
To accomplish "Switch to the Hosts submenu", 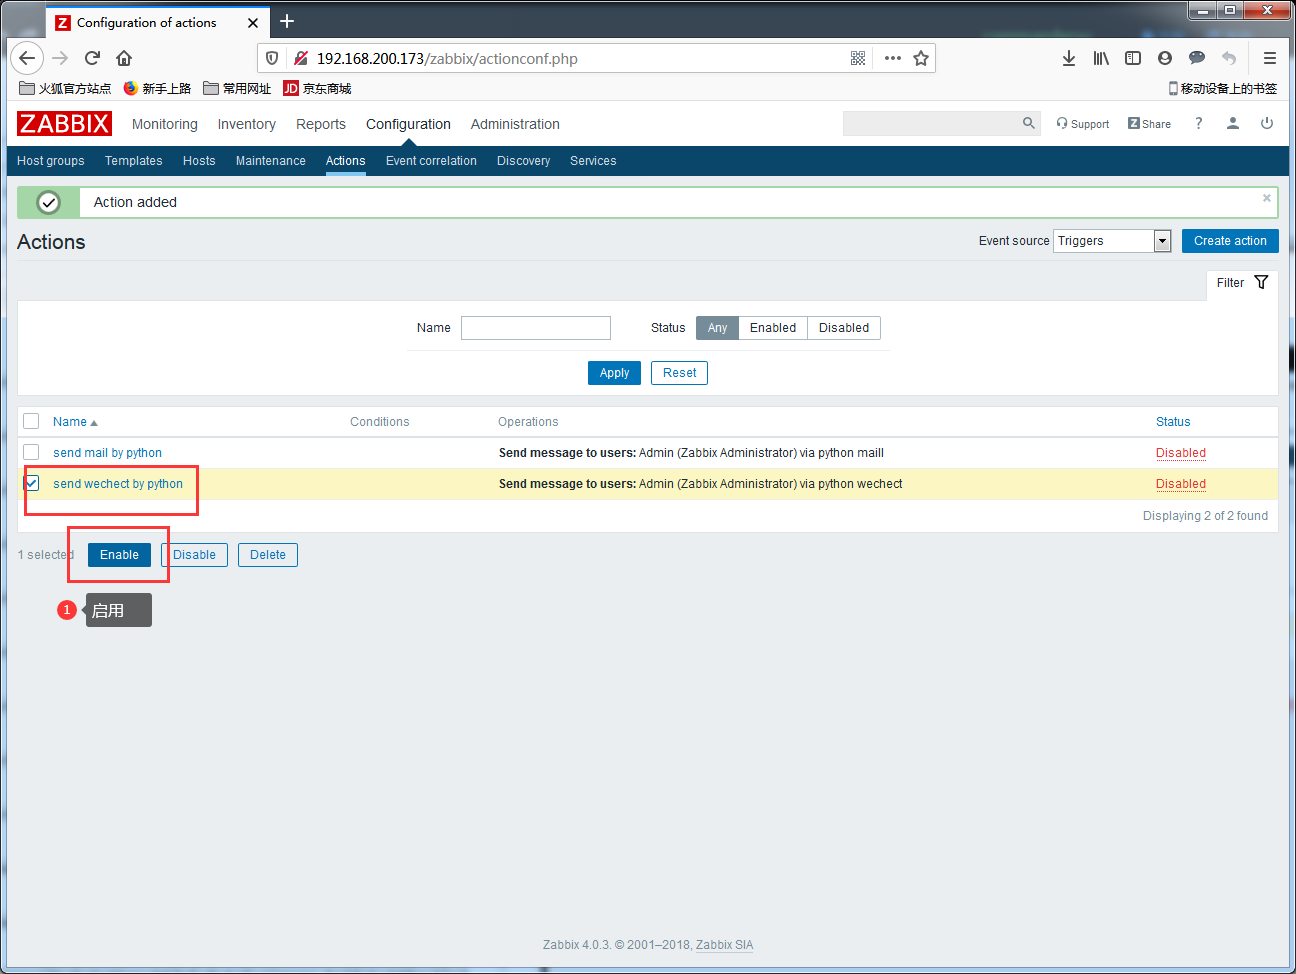I will (199, 161).
